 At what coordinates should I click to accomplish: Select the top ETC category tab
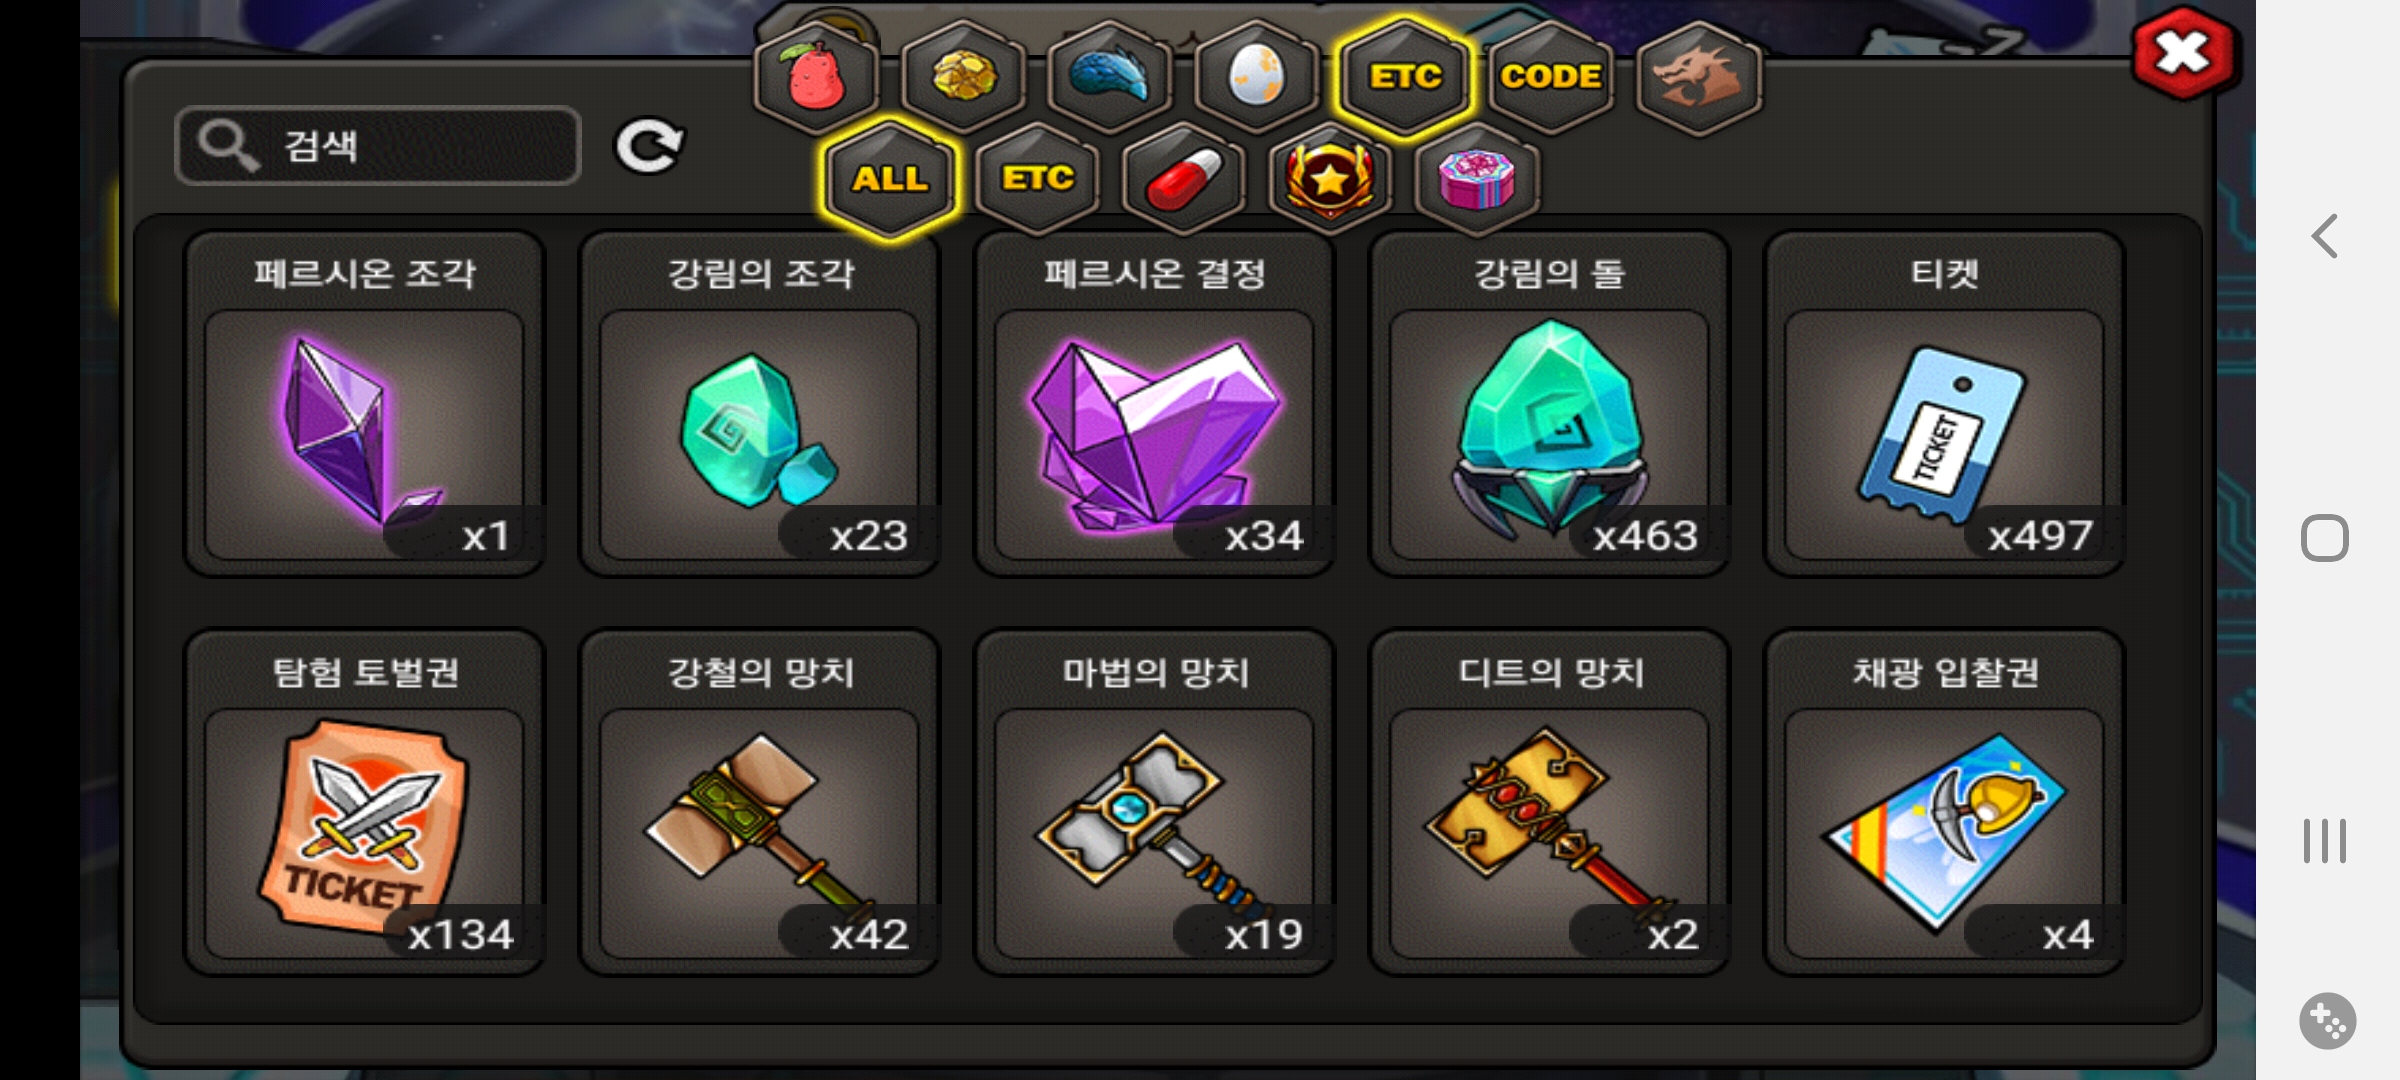click(x=1405, y=77)
